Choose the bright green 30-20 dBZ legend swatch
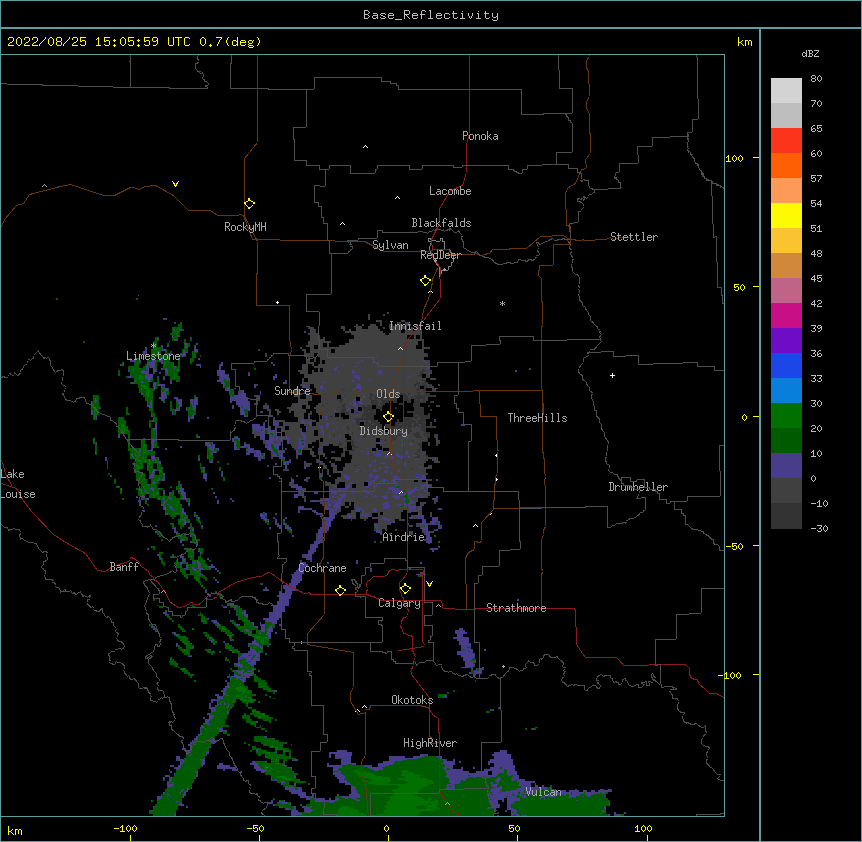Viewport: 862px width, 842px height. [x=786, y=416]
